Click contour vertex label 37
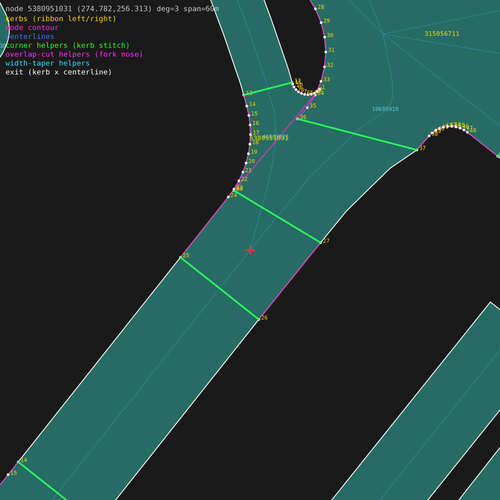This screenshot has height=500, width=500. (422, 148)
